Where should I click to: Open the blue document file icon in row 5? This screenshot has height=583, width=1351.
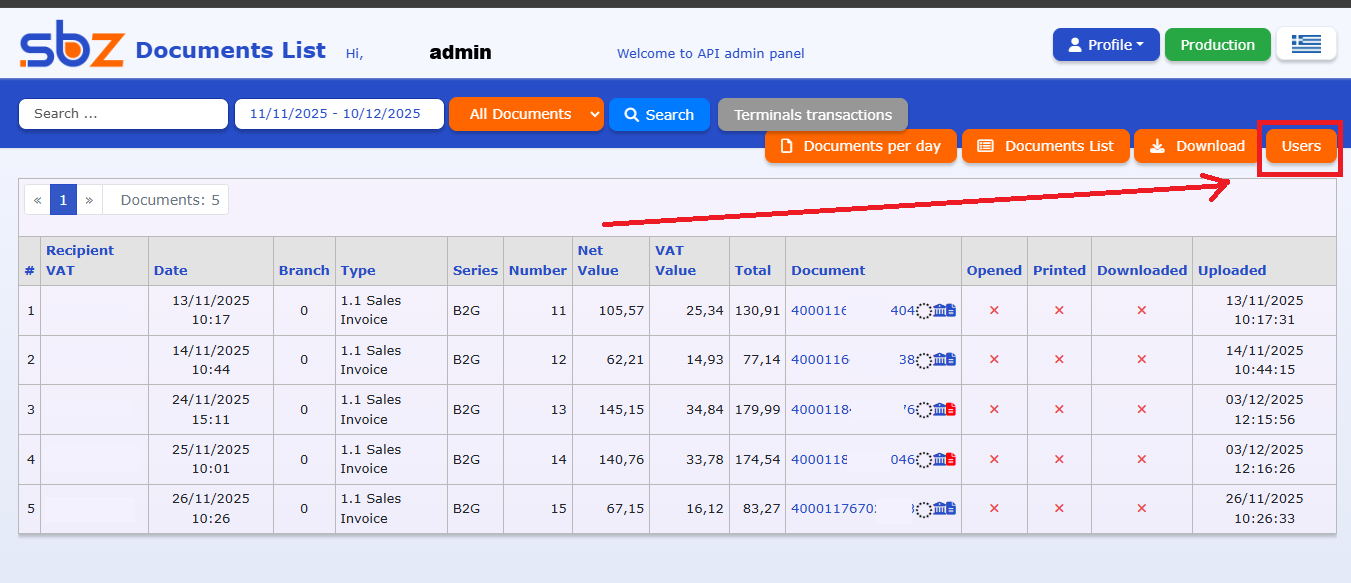pyautogui.click(x=951, y=509)
